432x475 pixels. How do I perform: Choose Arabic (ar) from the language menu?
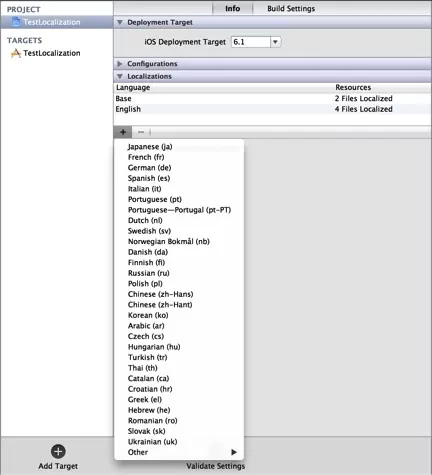click(179, 326)
